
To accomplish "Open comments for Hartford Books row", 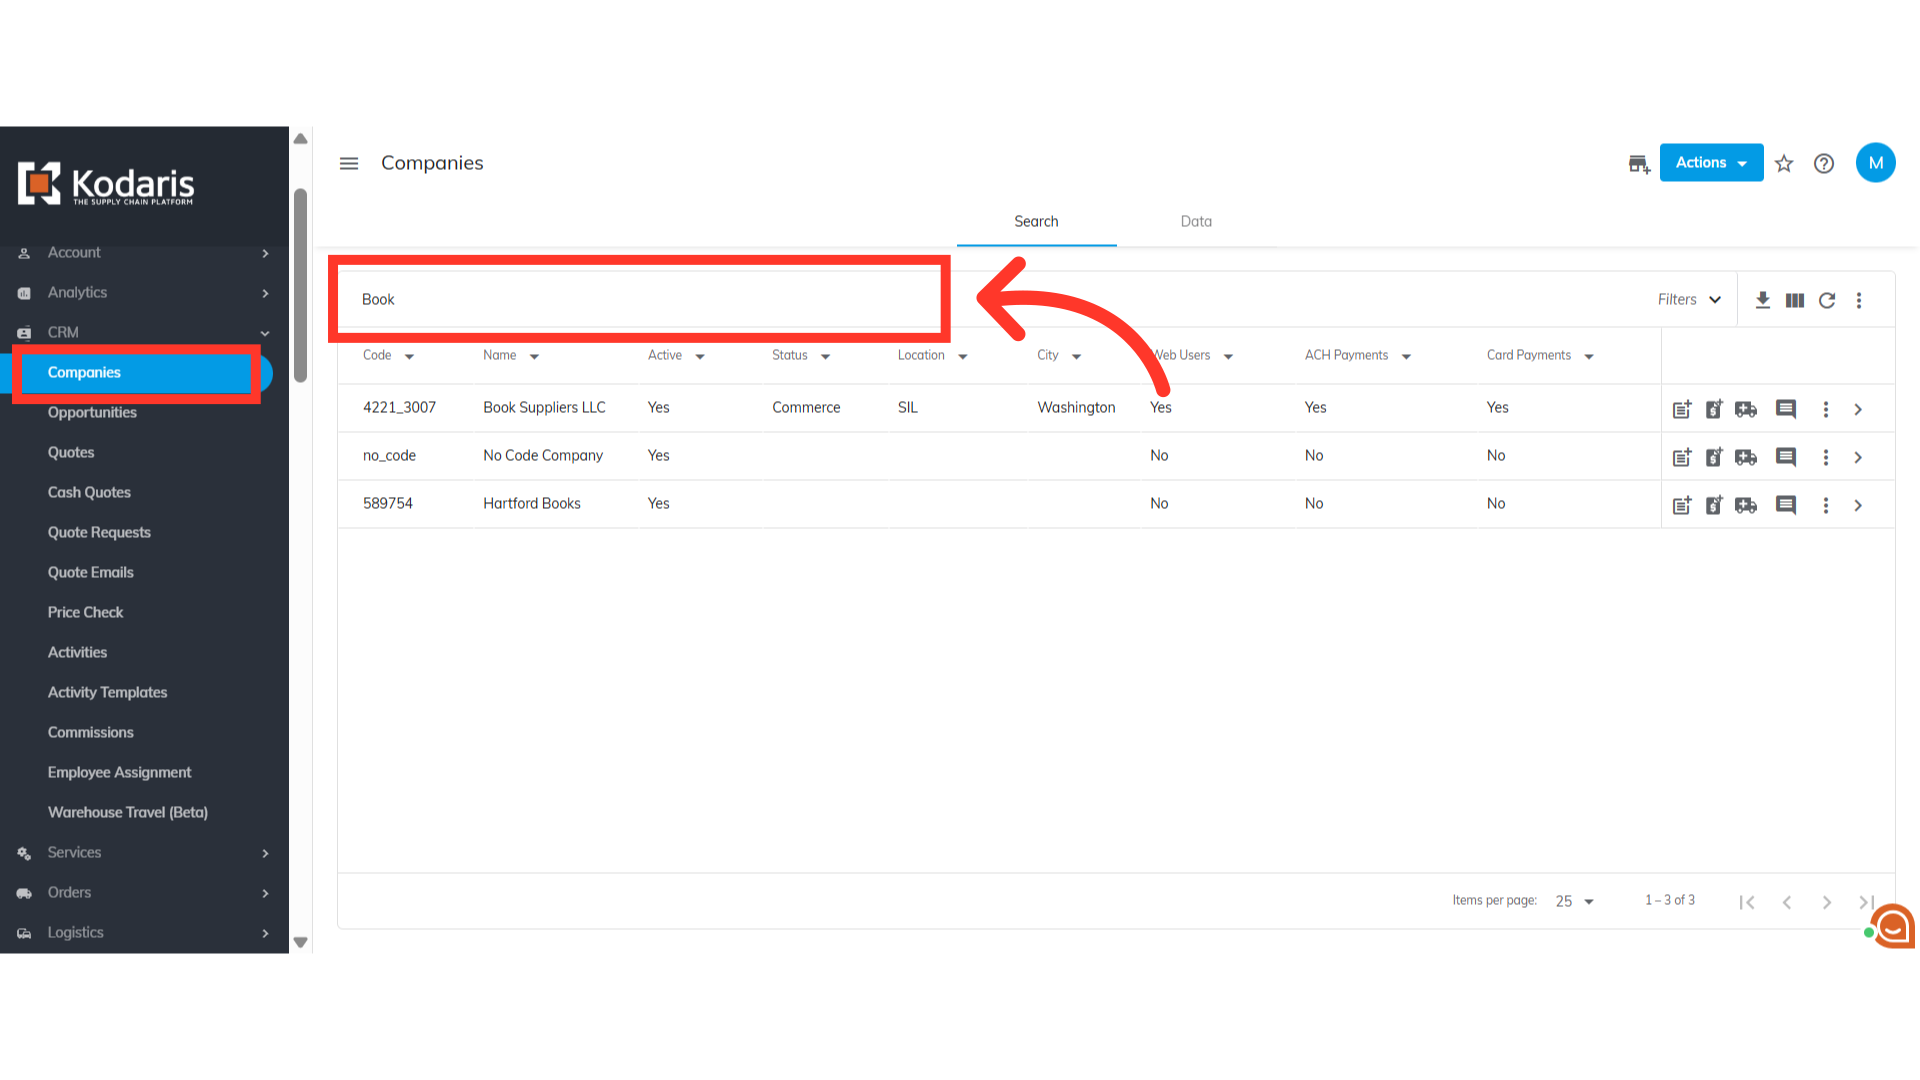I will point(1786,505).
